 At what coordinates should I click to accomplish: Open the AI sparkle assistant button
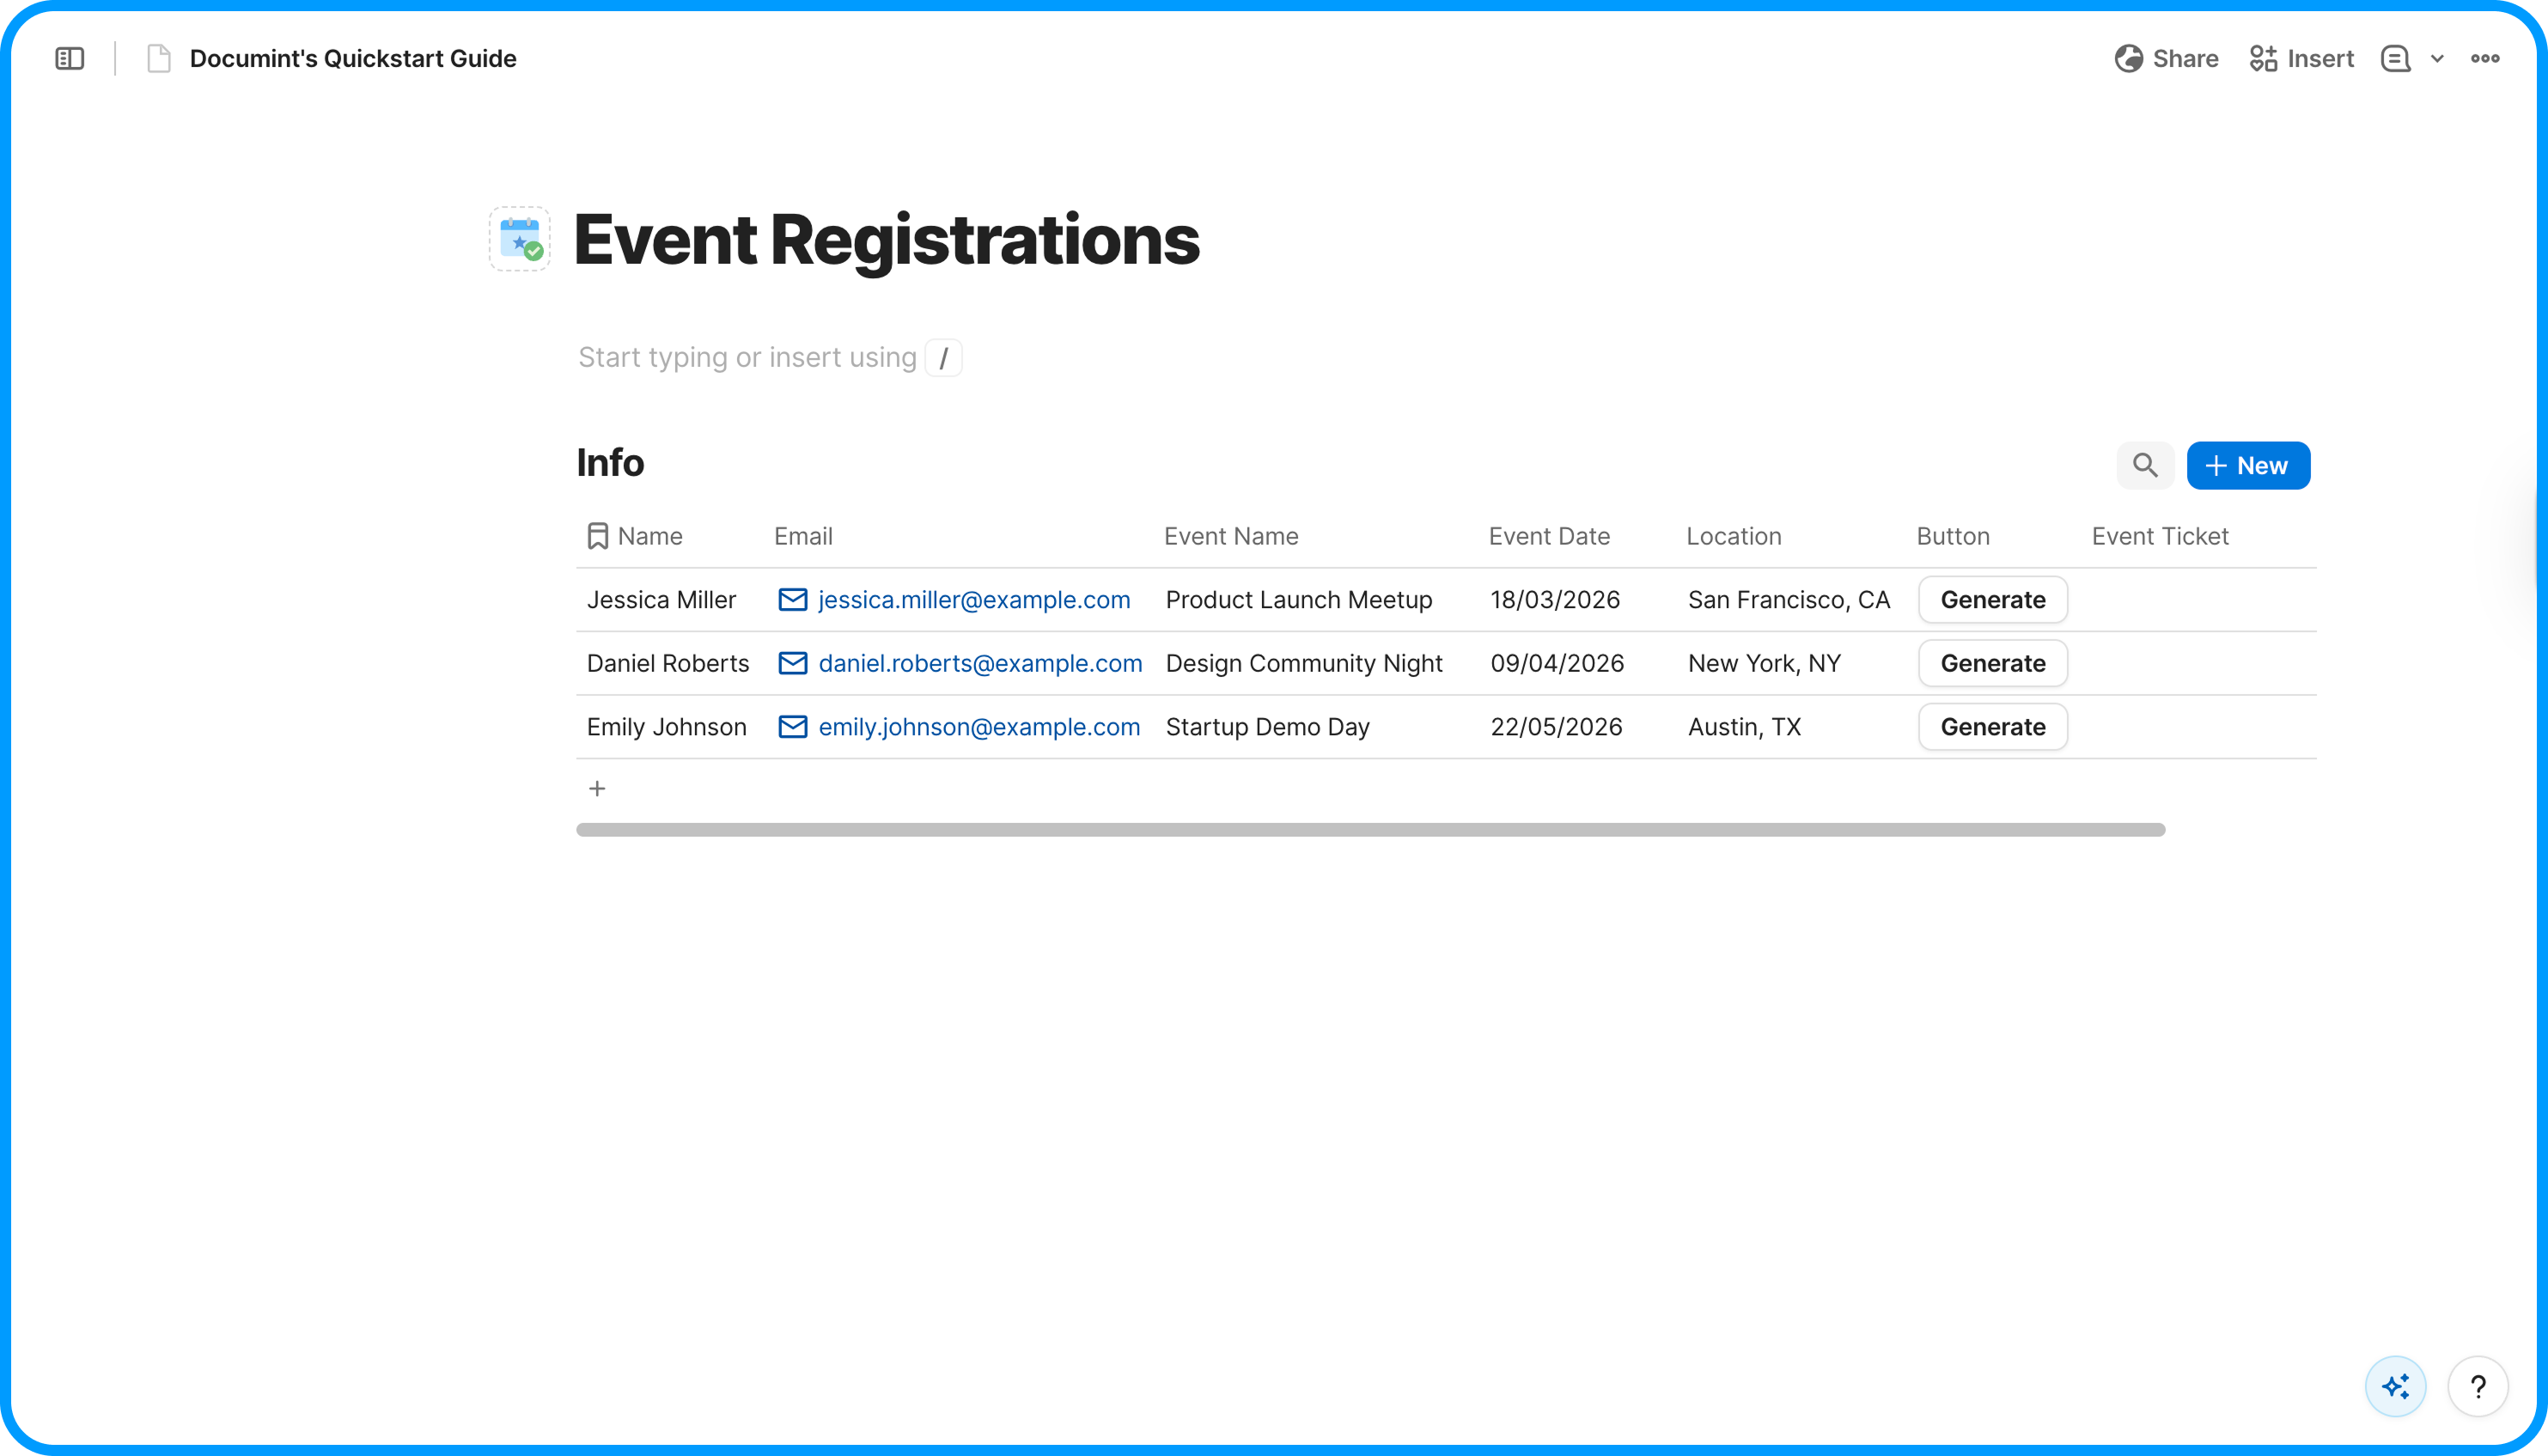pos(2395,1386)
